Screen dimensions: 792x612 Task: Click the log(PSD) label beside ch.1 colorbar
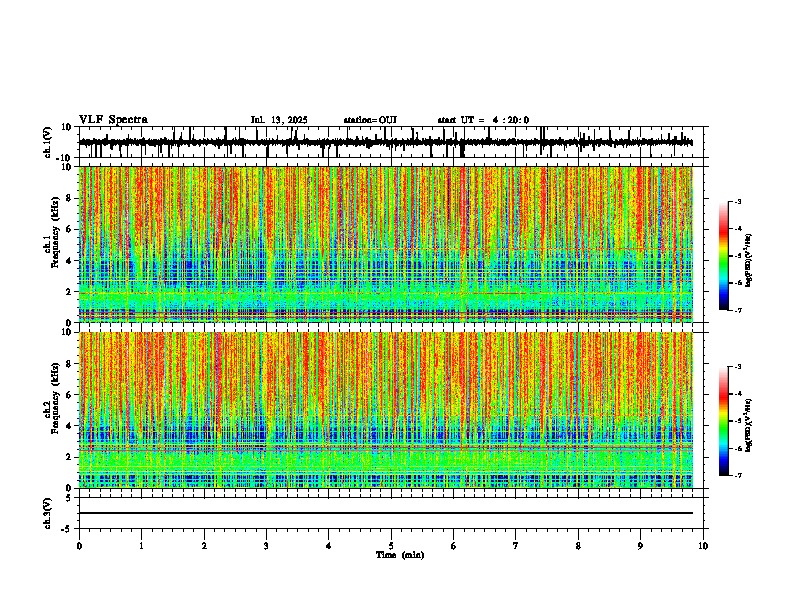749,261
